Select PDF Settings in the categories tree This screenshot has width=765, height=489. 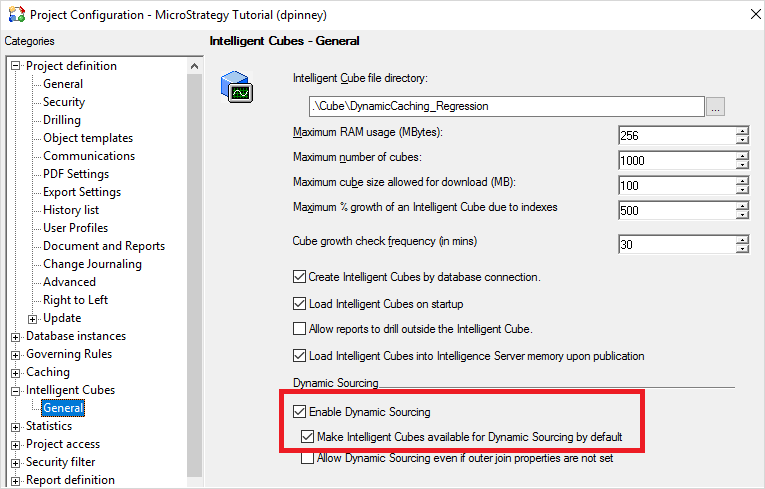[76, 174]
